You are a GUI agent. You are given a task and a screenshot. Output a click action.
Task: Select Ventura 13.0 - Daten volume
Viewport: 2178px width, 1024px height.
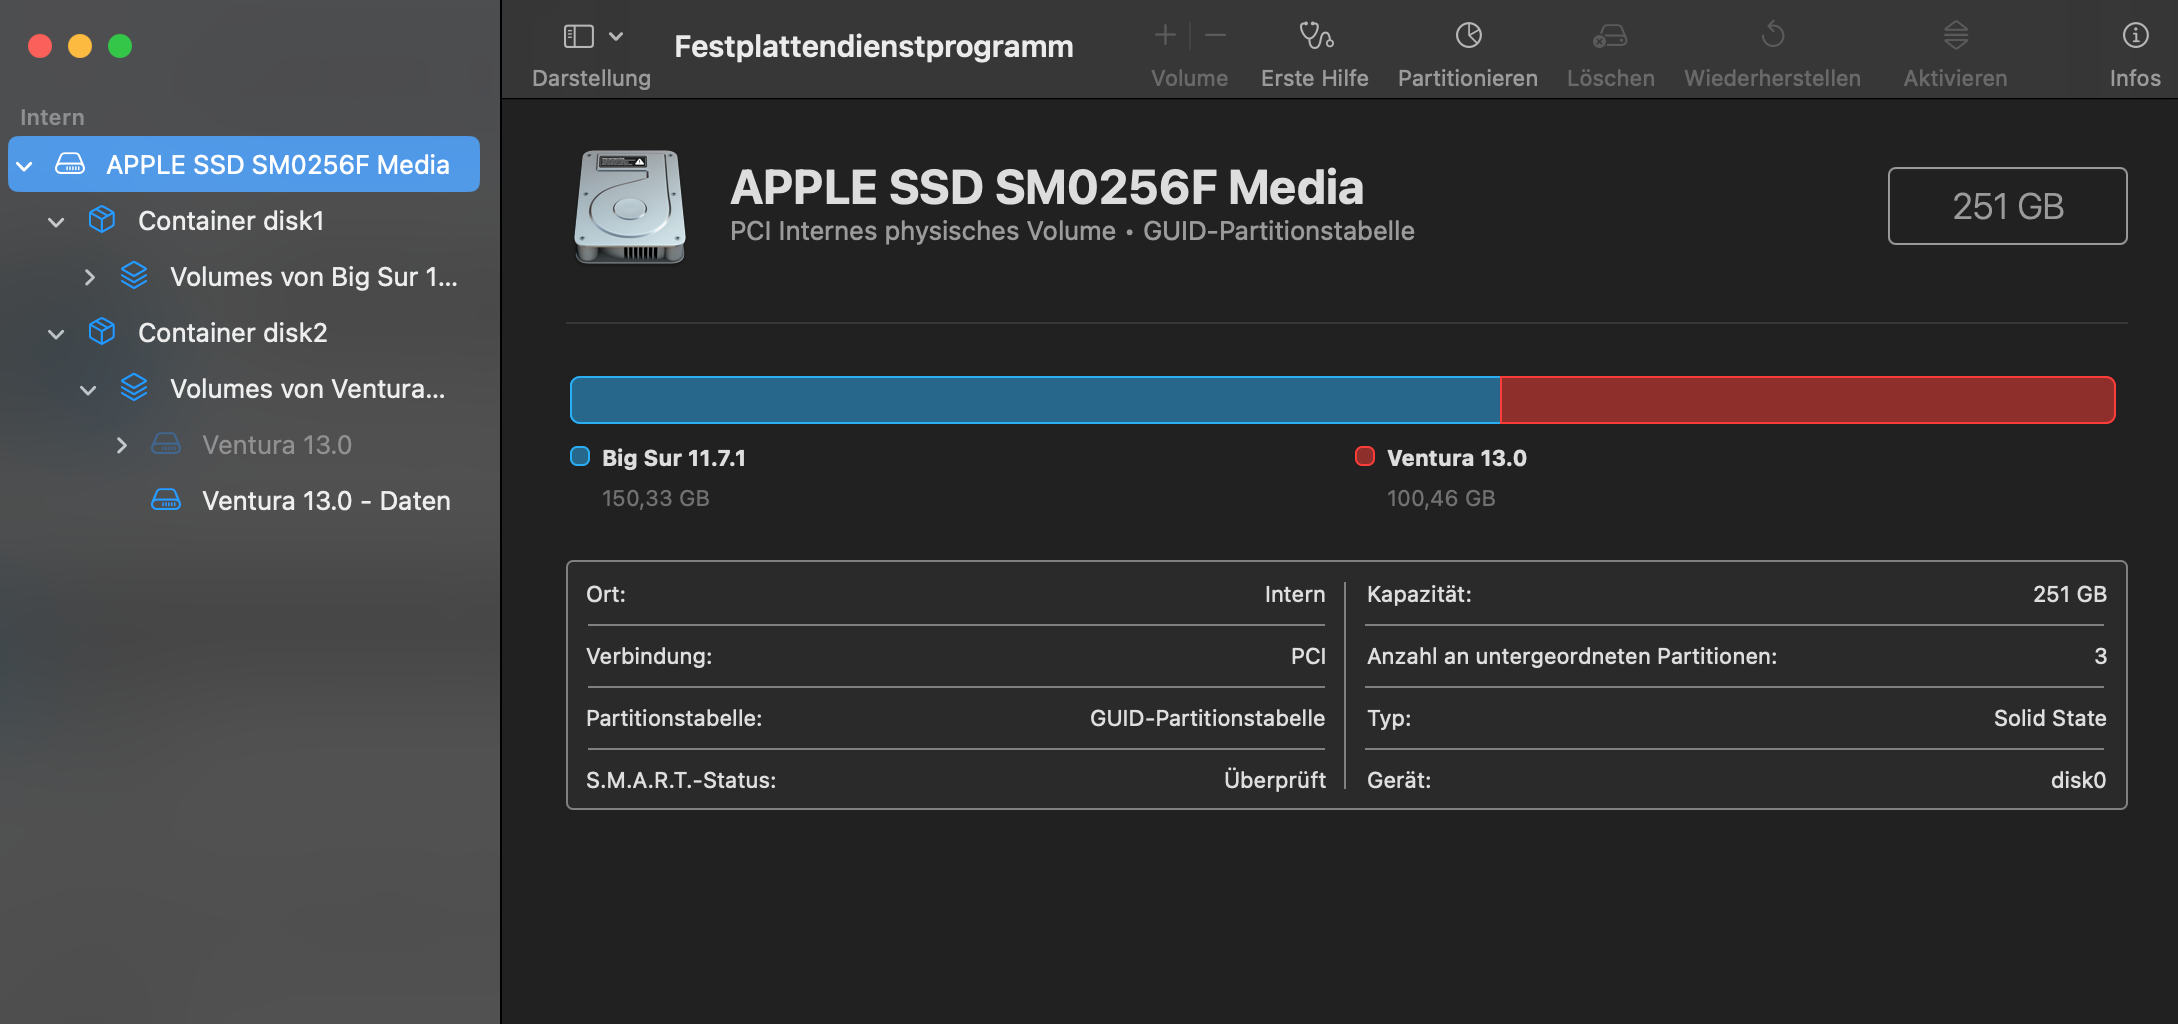click(325, 501)
